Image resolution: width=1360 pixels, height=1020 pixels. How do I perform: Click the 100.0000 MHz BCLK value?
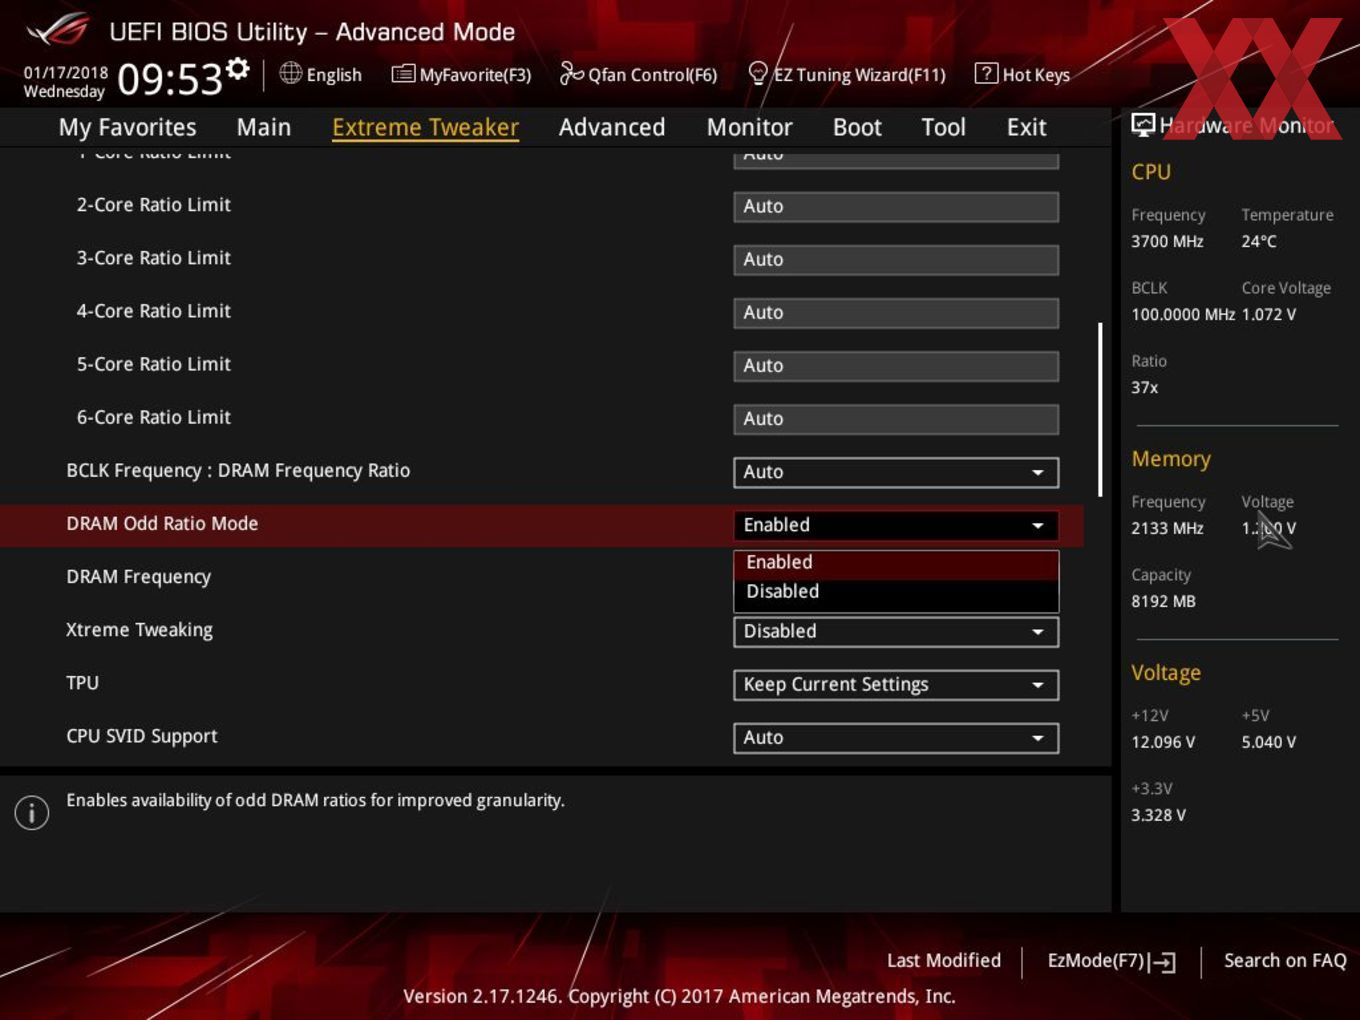click(1183, 314)
